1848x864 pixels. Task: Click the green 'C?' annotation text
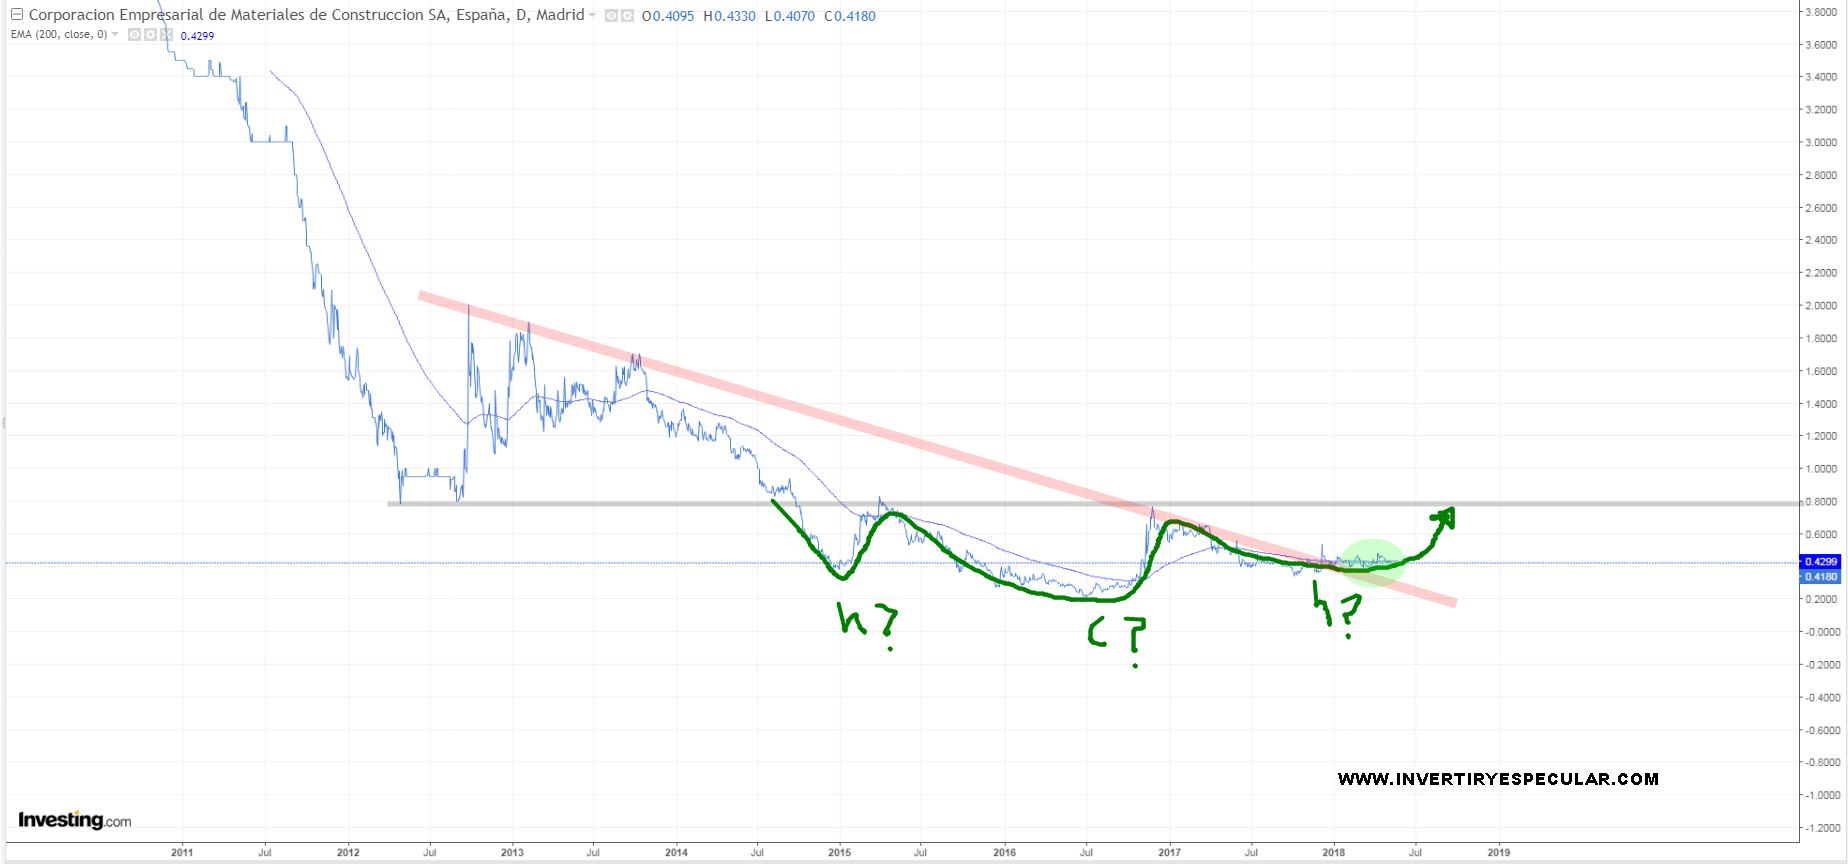click(x=1116, y=634)
